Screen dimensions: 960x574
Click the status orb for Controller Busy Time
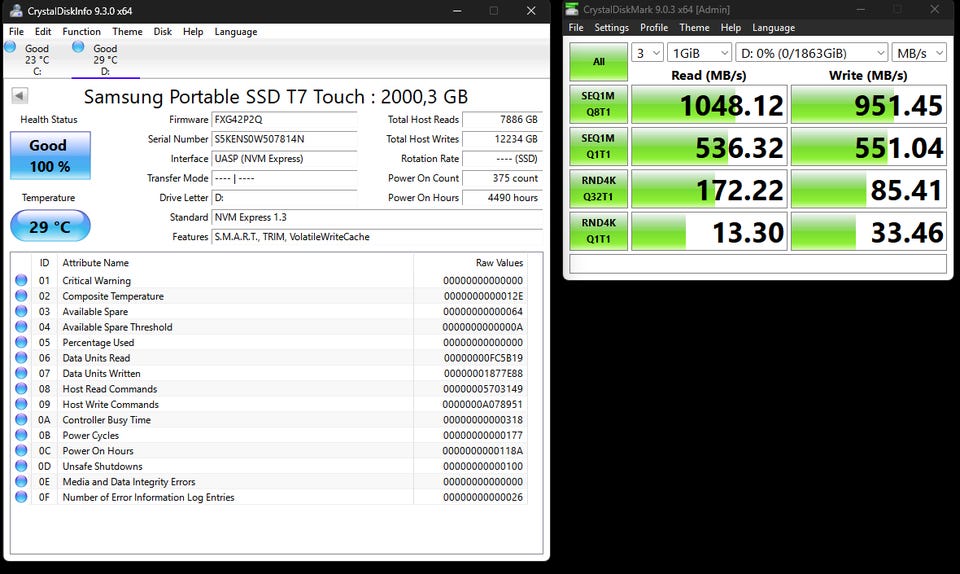[21, 419]
